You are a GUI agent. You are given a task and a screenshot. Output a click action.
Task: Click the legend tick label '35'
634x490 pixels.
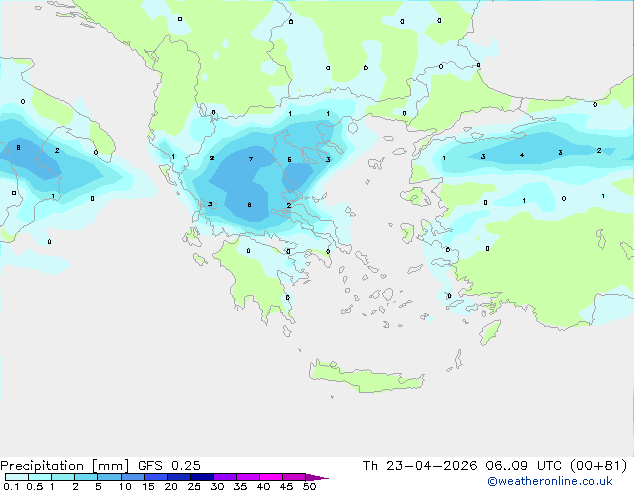[240, 486]
